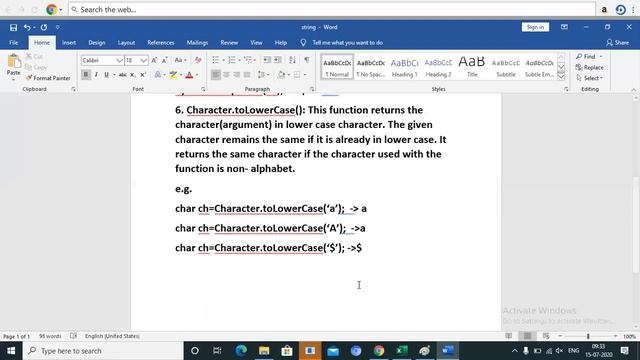Switch to Read Mode view

pyautogui.click(x=509, y=336)
